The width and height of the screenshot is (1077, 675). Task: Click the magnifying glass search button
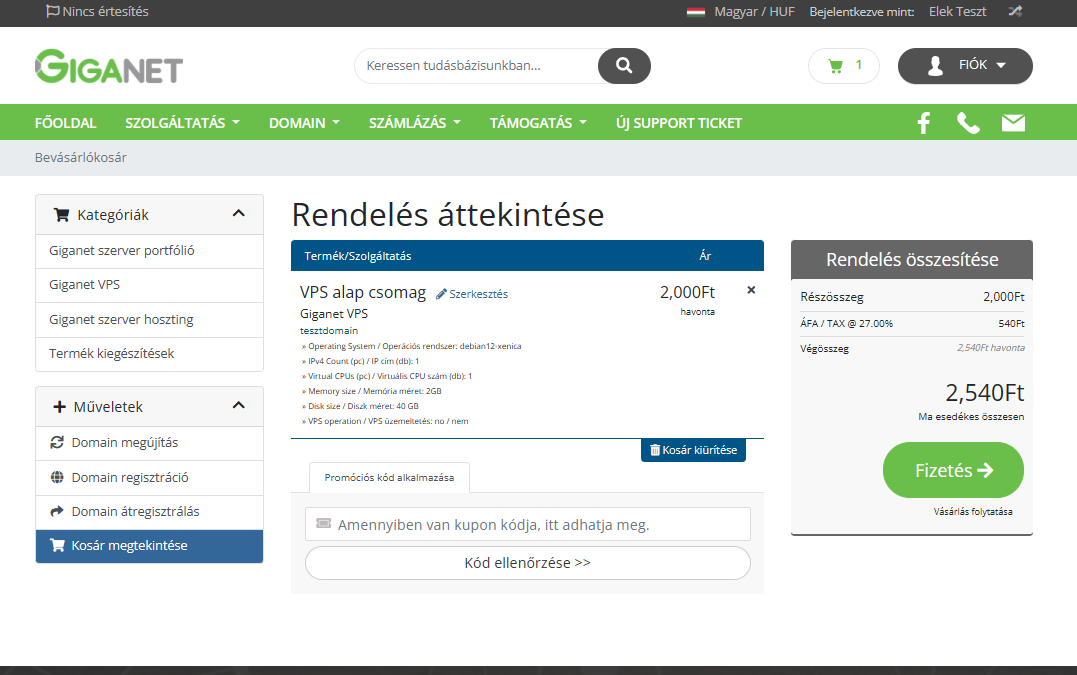pos(624,66)
